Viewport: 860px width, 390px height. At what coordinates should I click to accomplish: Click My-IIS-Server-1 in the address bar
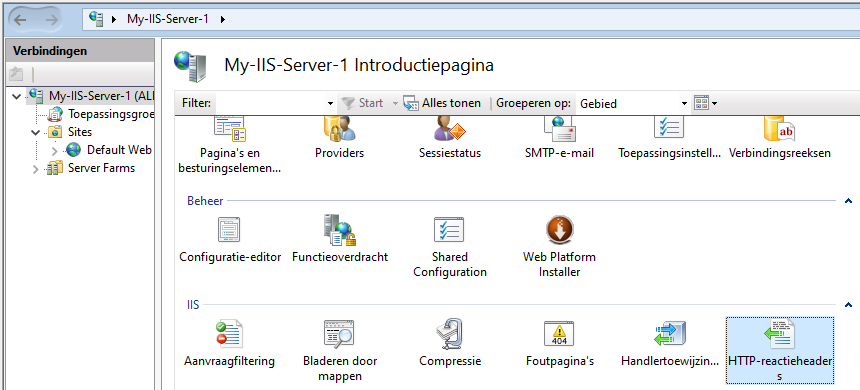(x=168, y=19)
